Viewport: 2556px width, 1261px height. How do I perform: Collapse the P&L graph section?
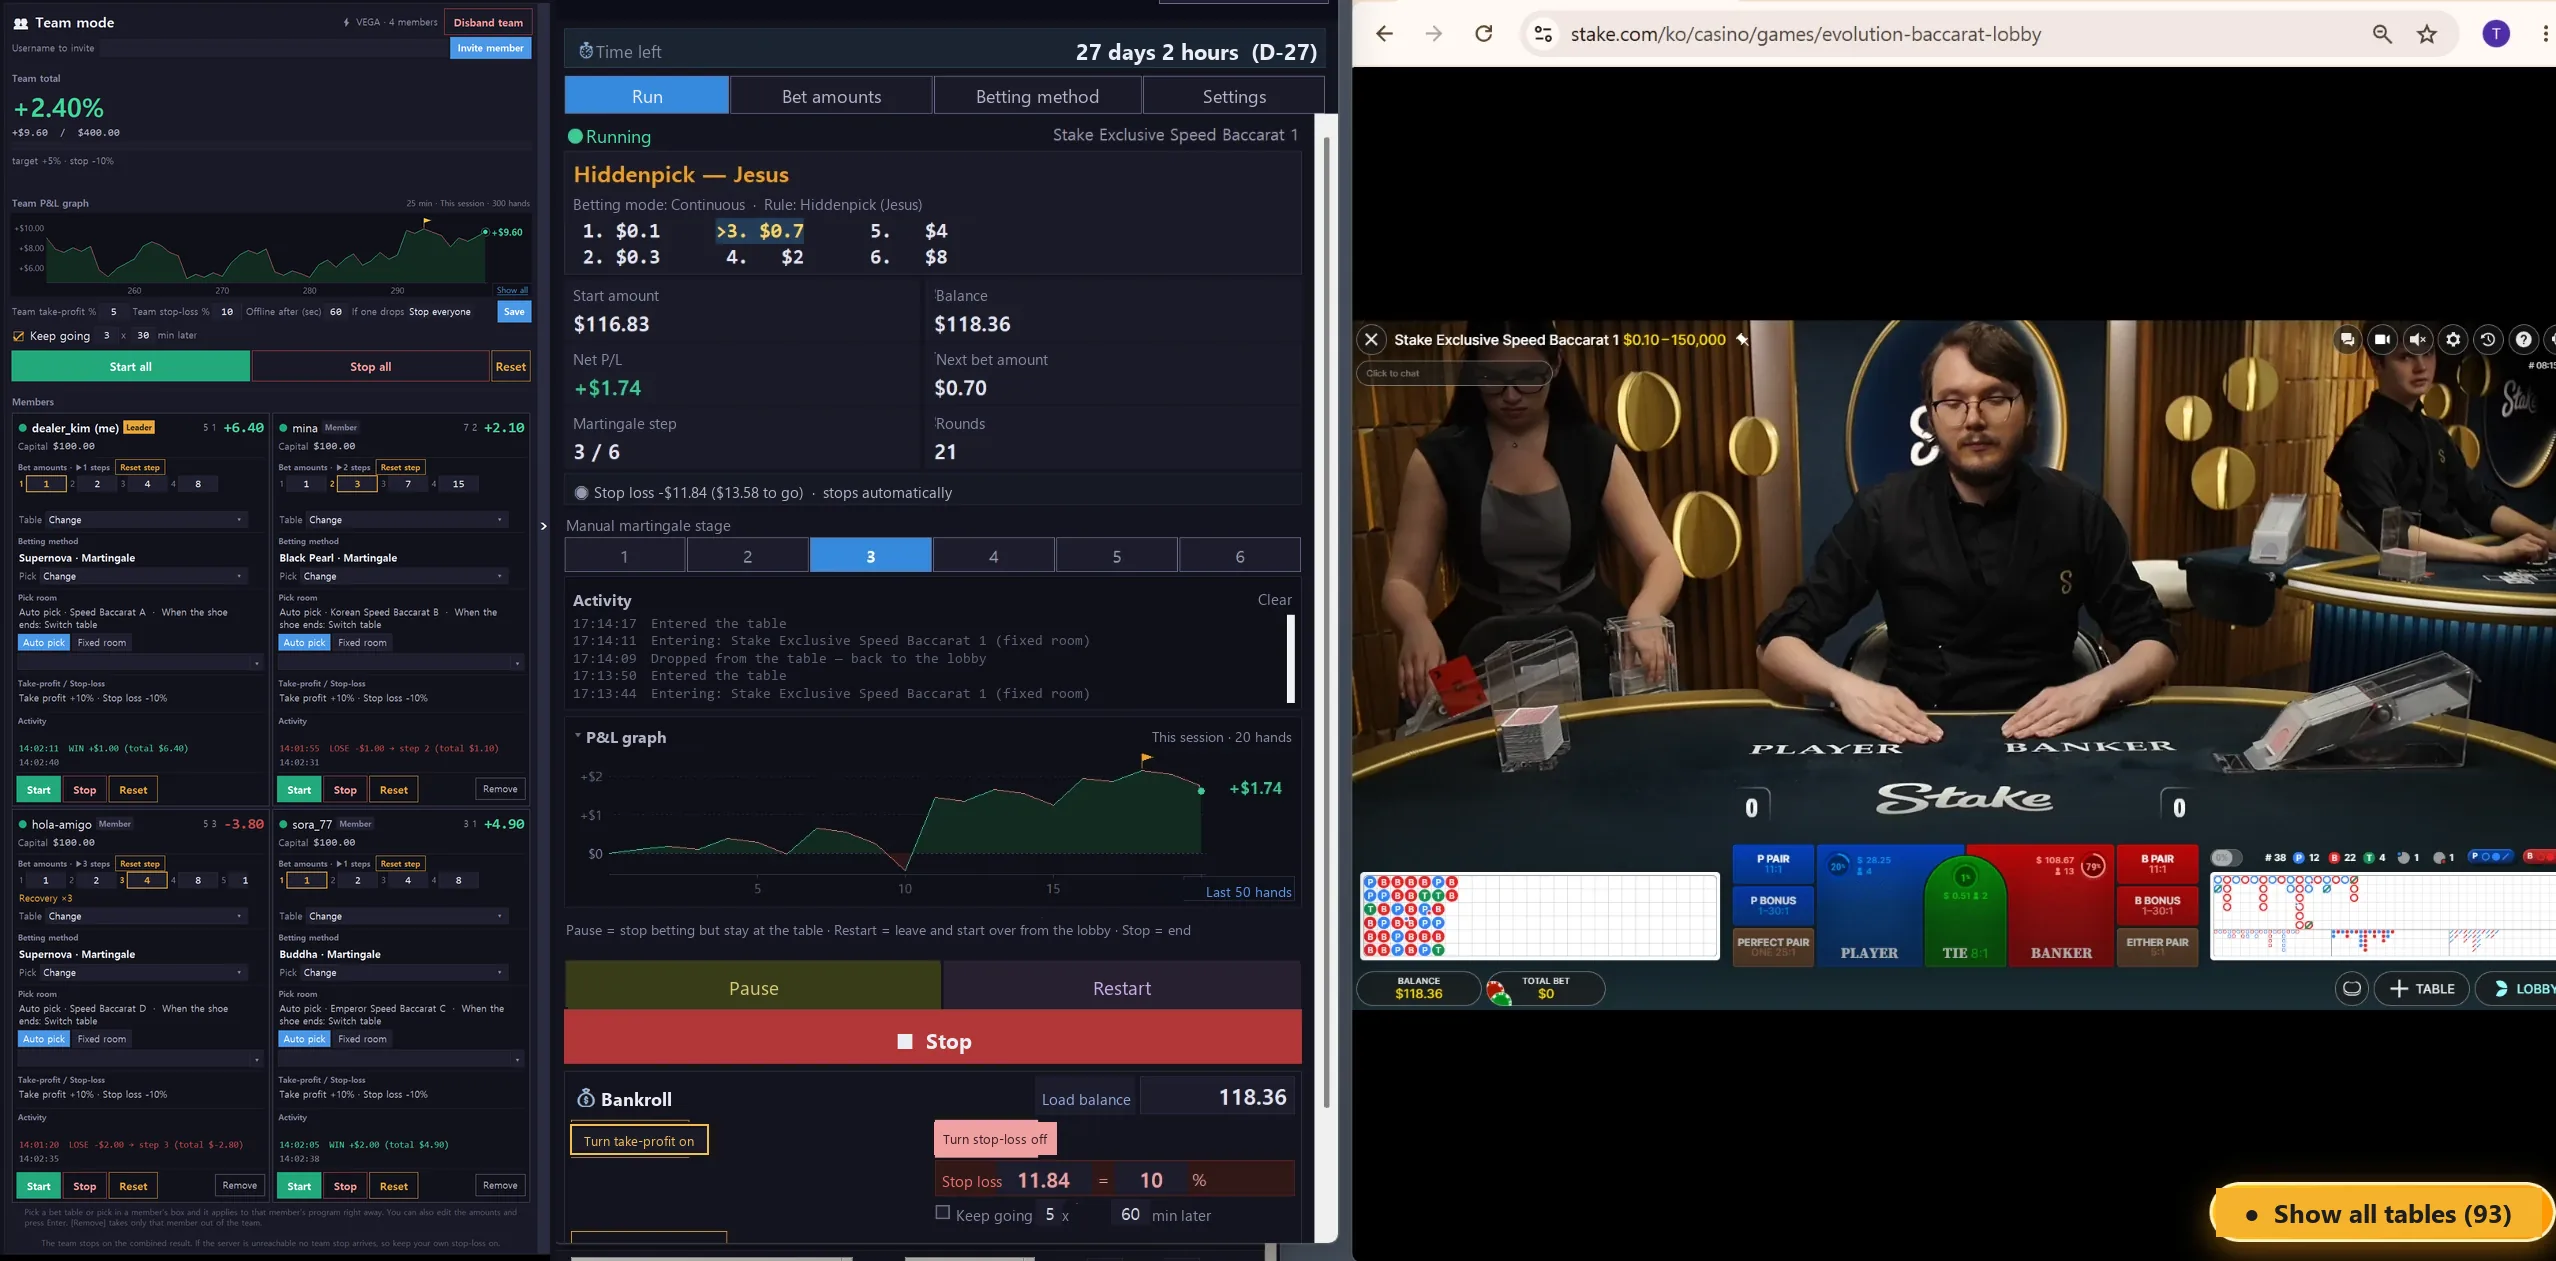click(578, 737)
